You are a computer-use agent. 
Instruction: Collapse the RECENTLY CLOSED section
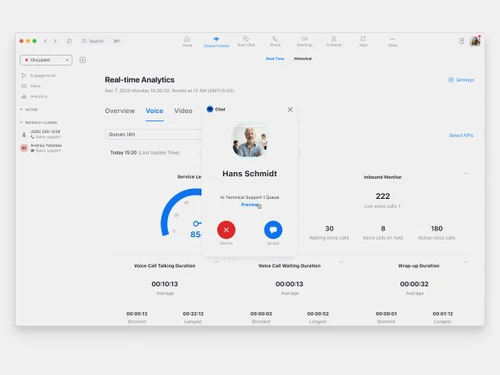(x=39, y=123)
